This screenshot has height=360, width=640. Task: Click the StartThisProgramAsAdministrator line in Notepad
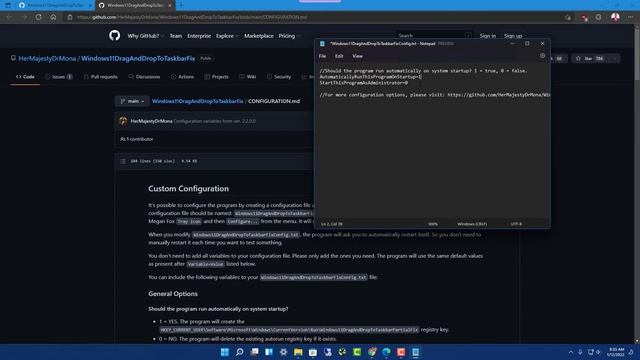[363, 83]
